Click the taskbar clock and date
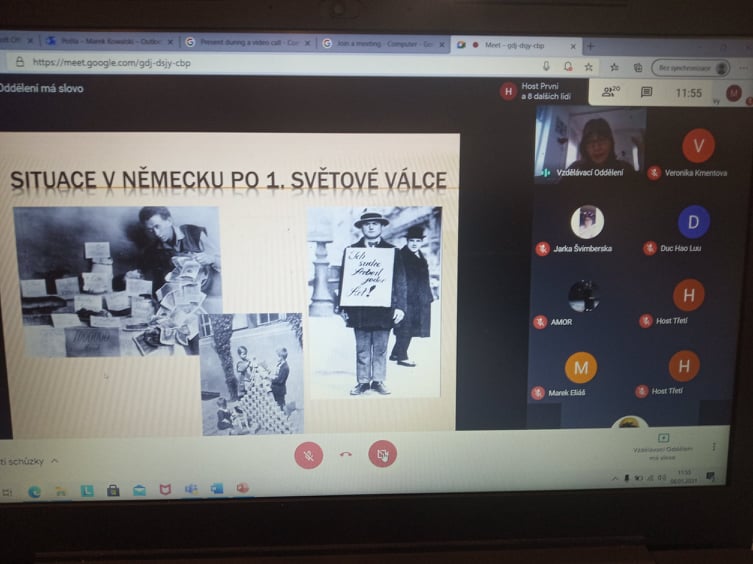This screenshot has height=564, width=753. [684, 477]
